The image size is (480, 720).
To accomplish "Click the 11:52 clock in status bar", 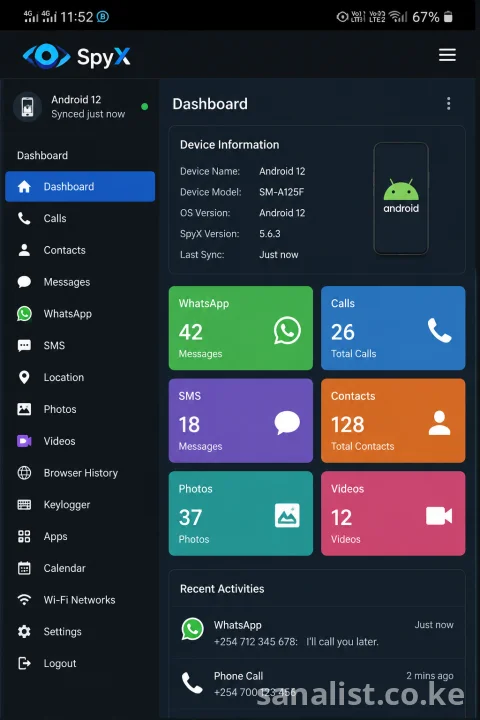I will 77,17.
